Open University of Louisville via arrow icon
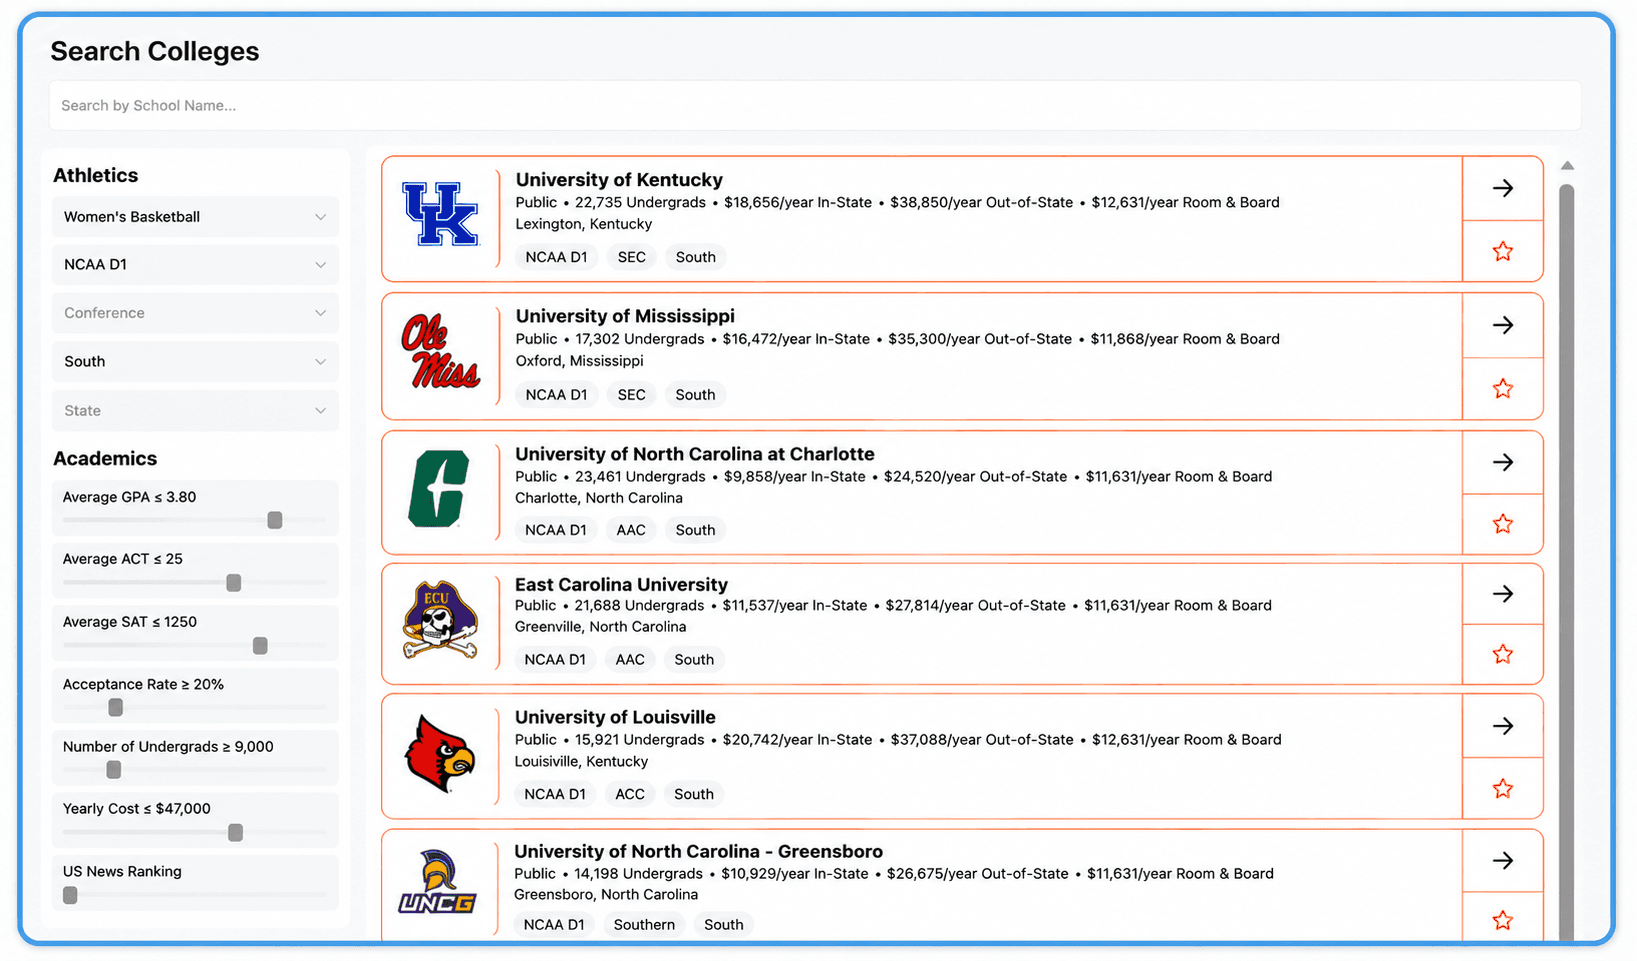This screenshot has height=961, width=1637. pos(1502,726)
